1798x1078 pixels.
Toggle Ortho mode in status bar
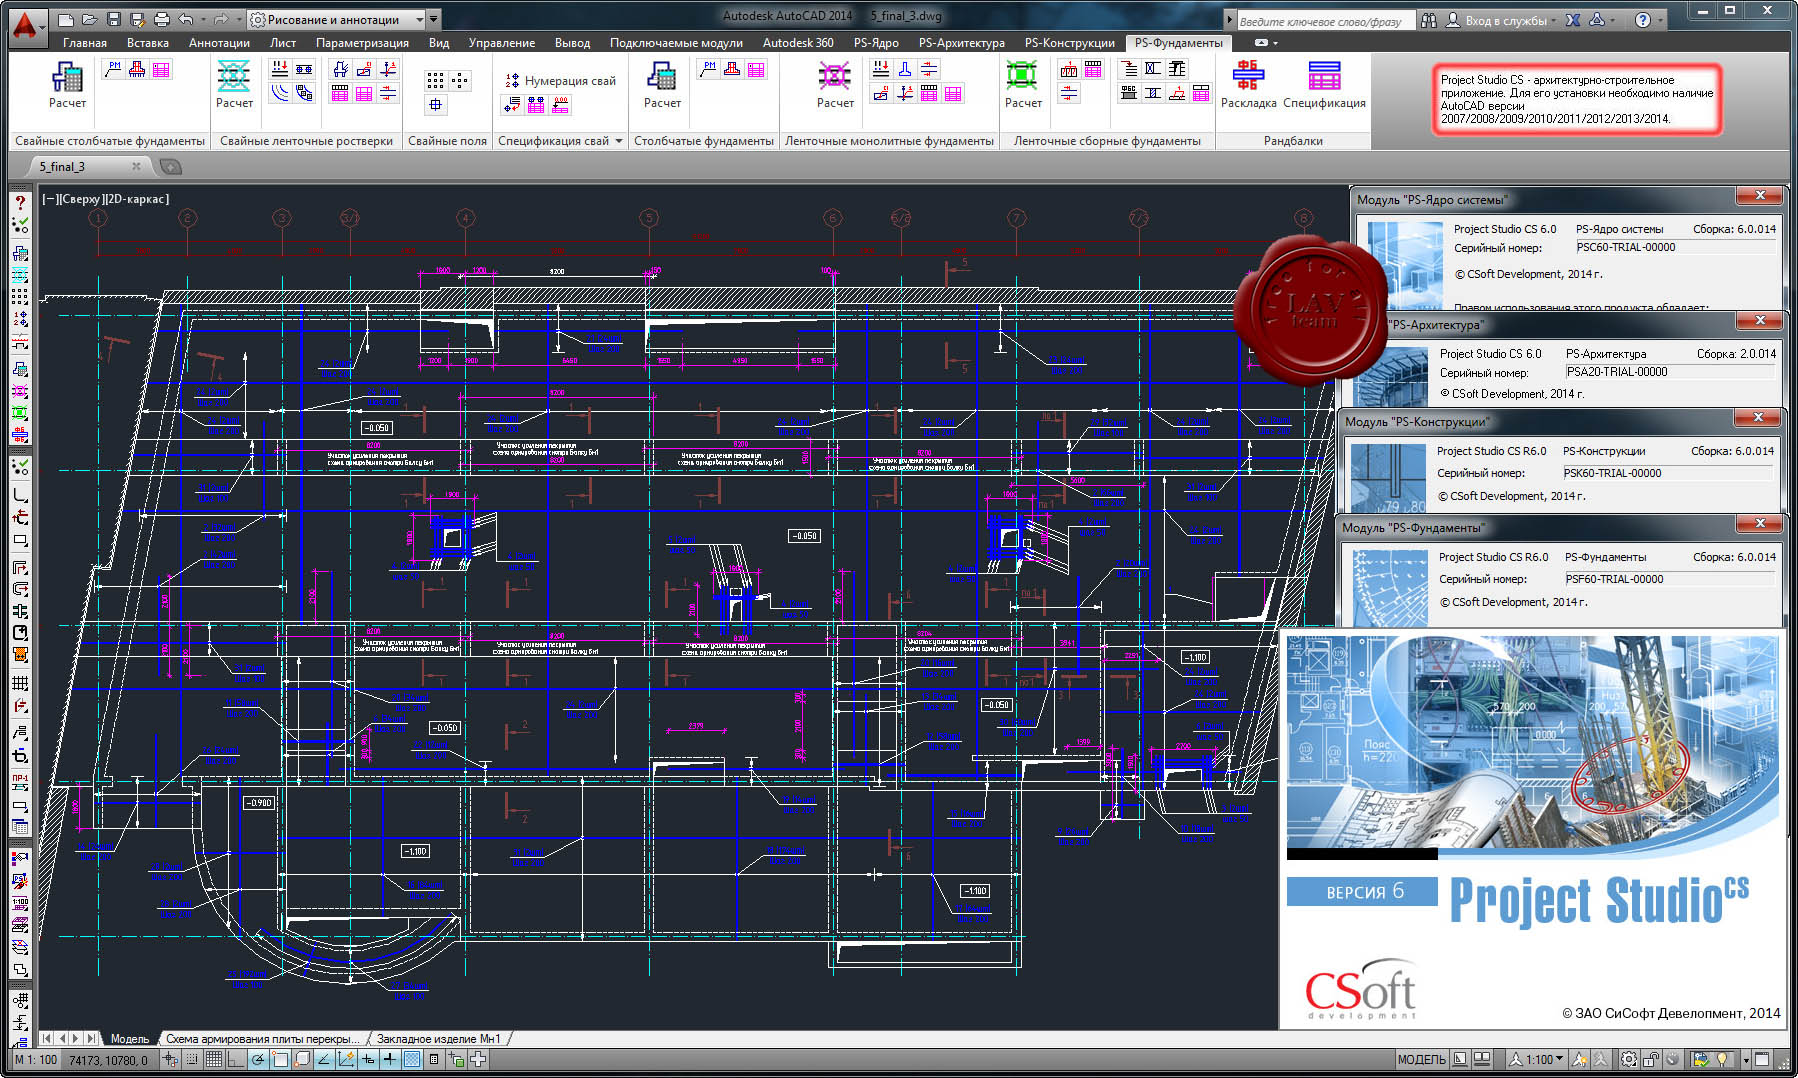(236, 1059)
